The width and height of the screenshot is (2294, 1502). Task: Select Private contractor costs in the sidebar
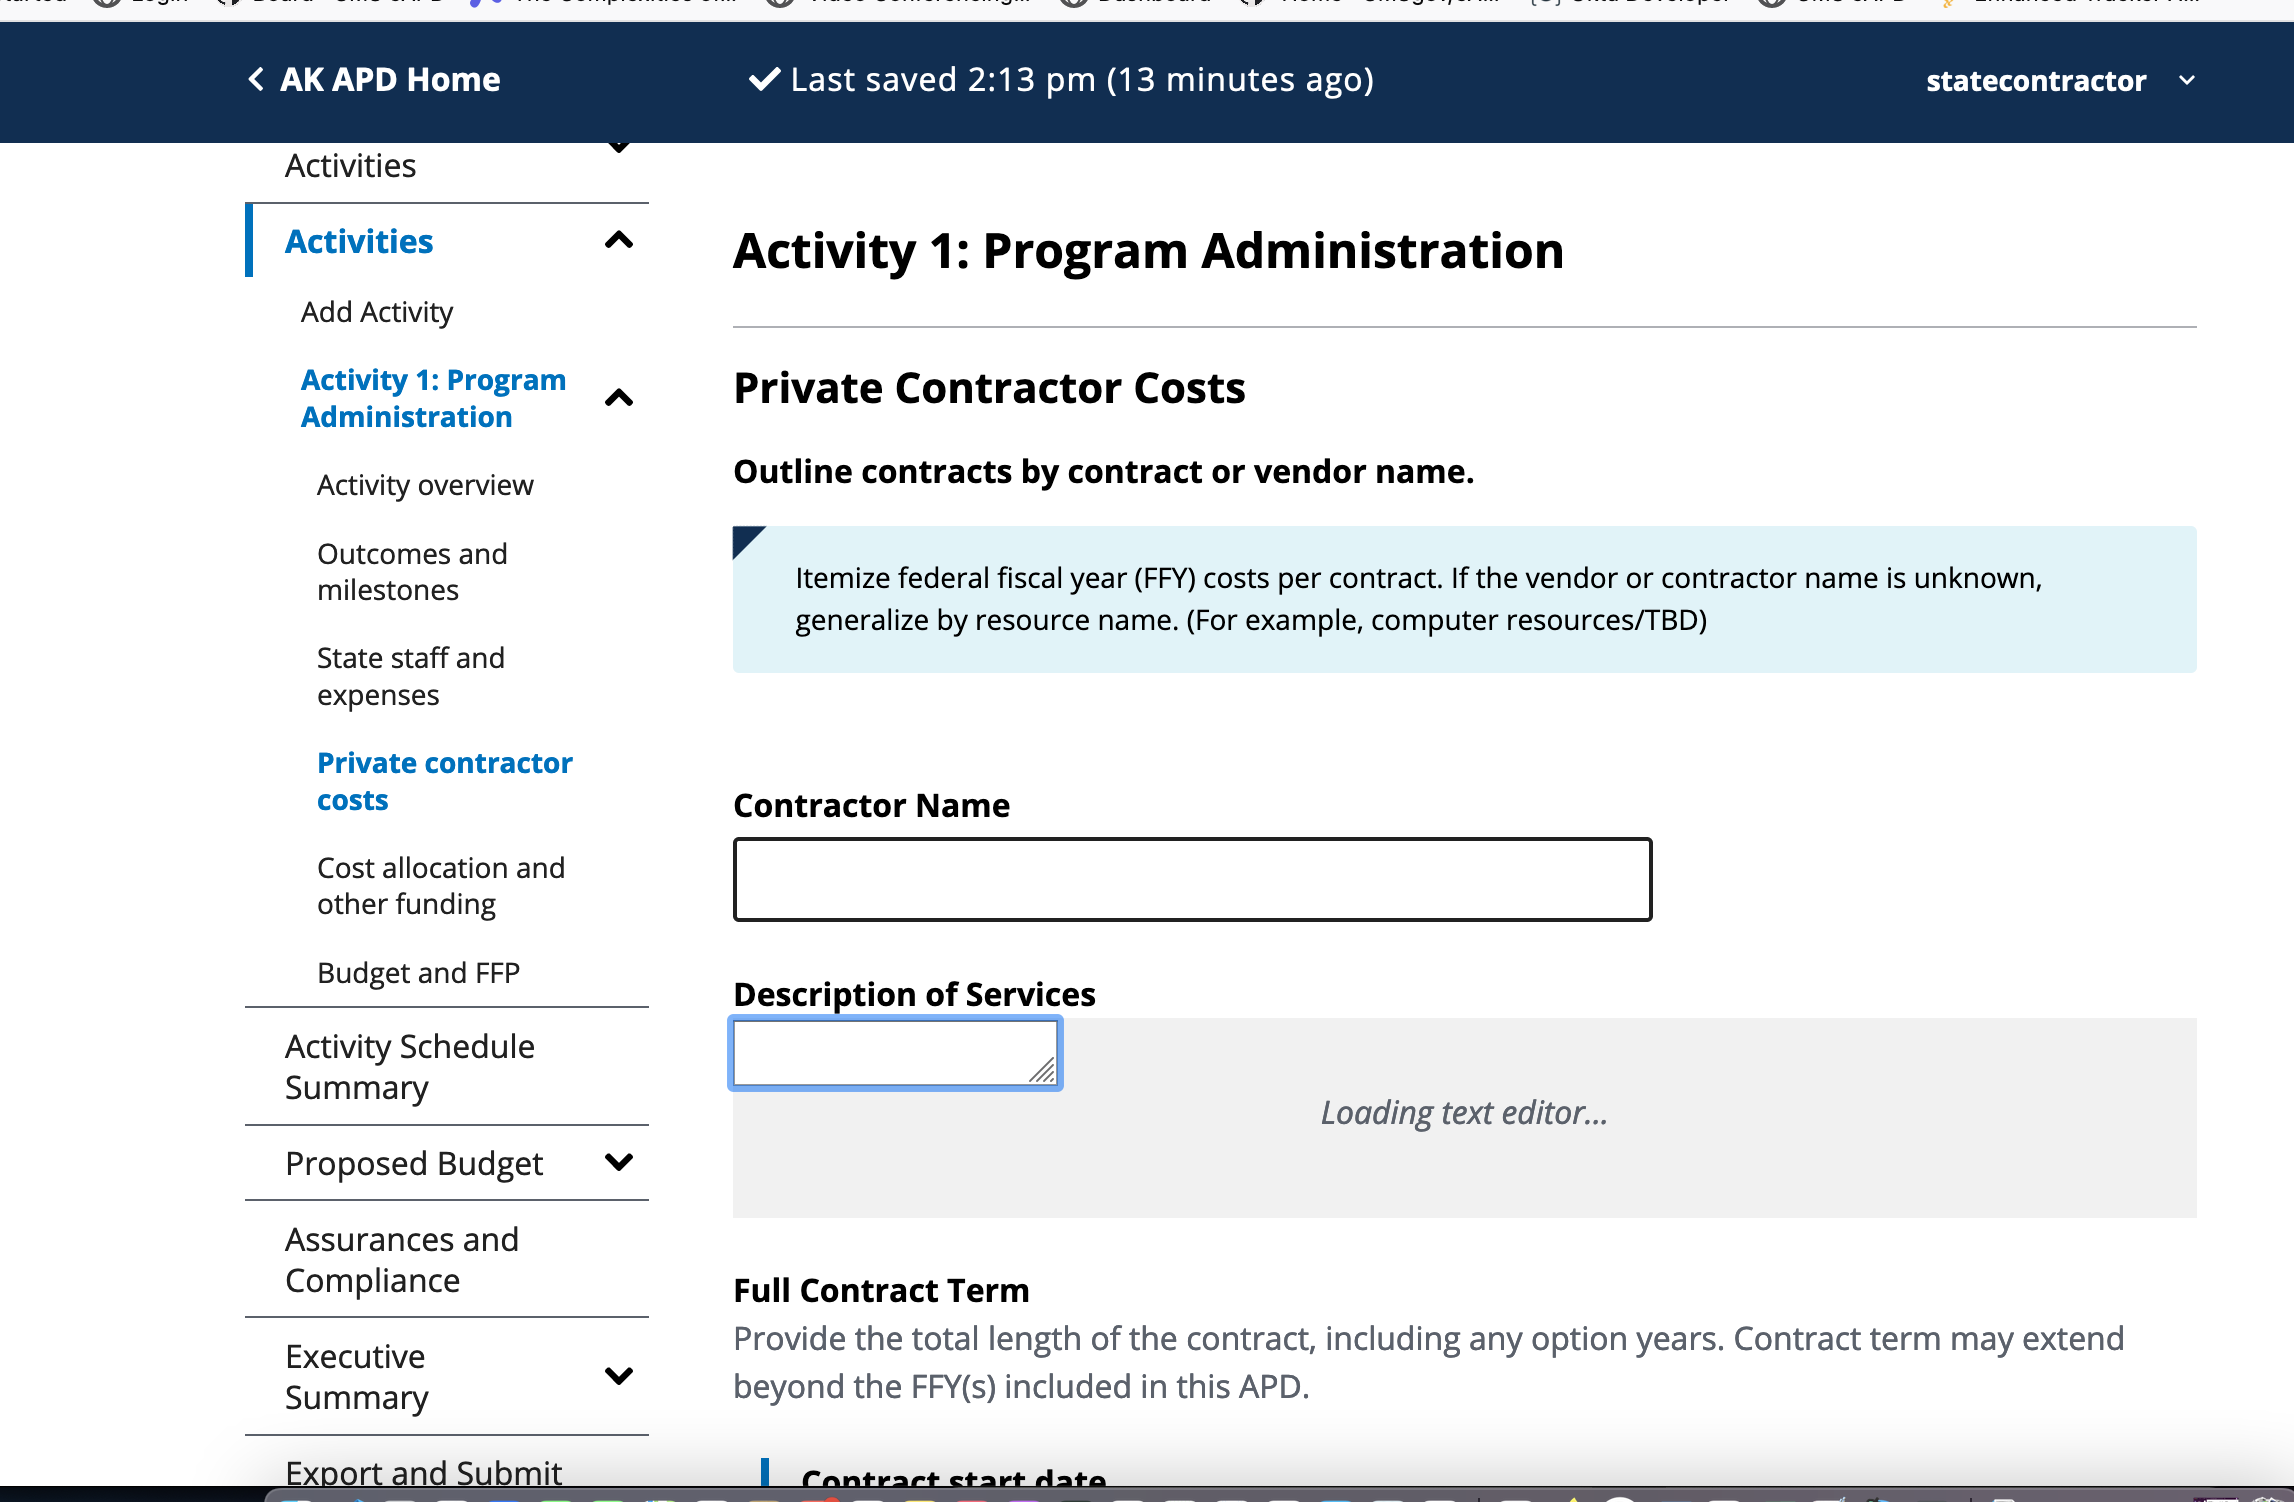[x=445, y=781]
